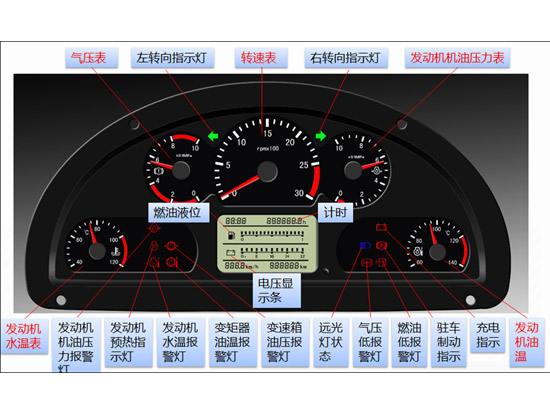The height and width of the screenshot is (413, 550).
Task: Click the fuel level bar on LCD
Action: tap(272, 234)
